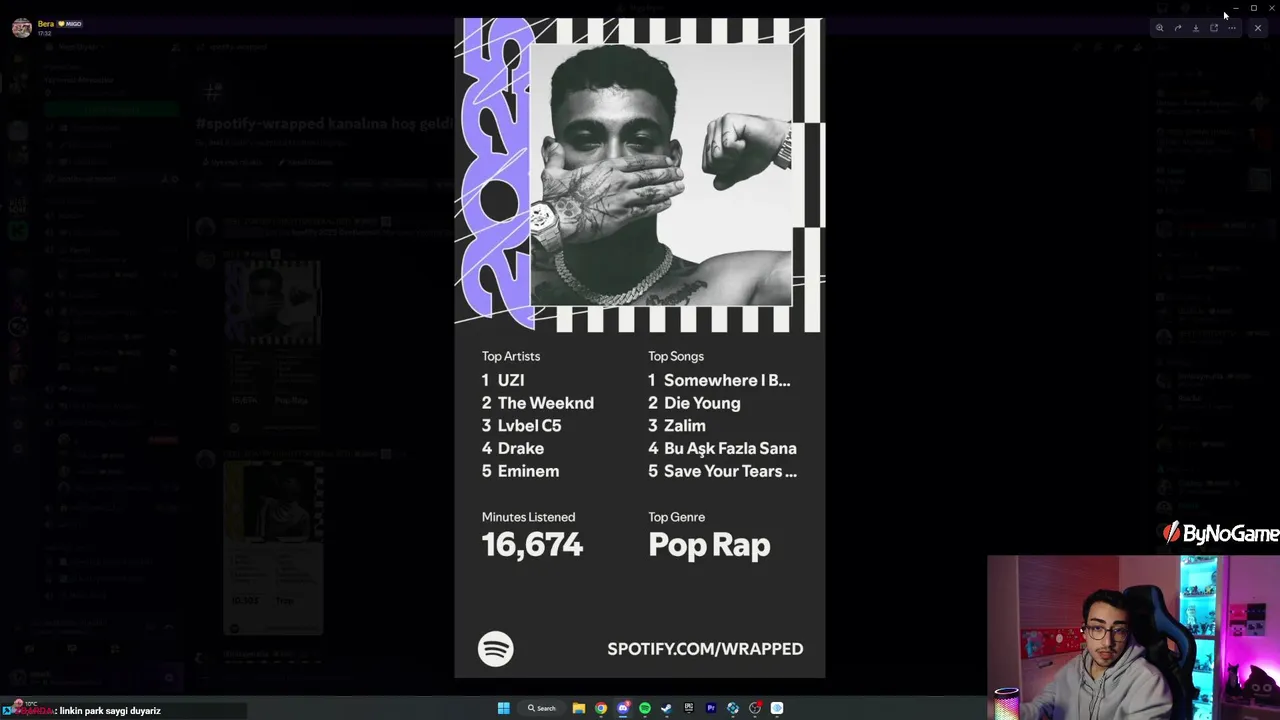Maximize the Discord window
Viewport: 1280px width, 720px height.
coord(1254,8)
